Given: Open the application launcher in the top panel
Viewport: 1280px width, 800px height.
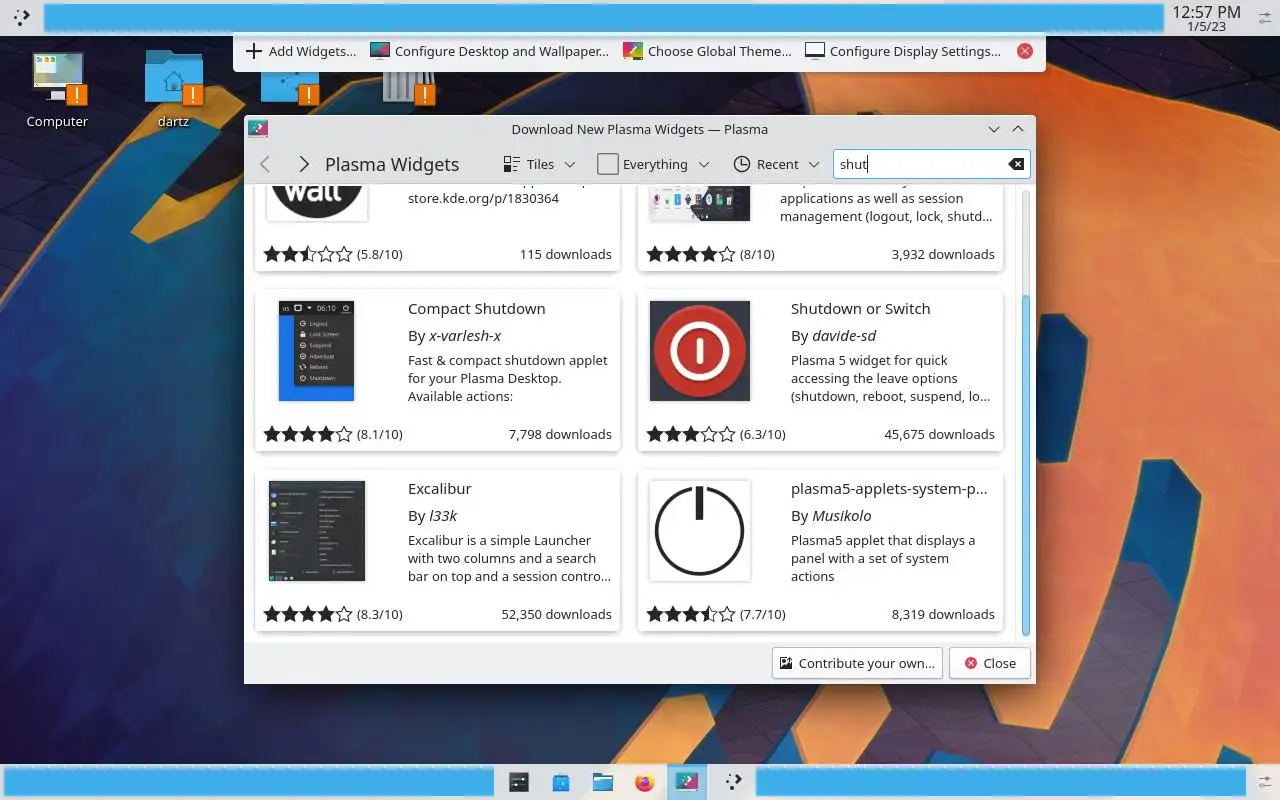Looking at the screenshot, I should pyautogui.click(x=21, y=17).
